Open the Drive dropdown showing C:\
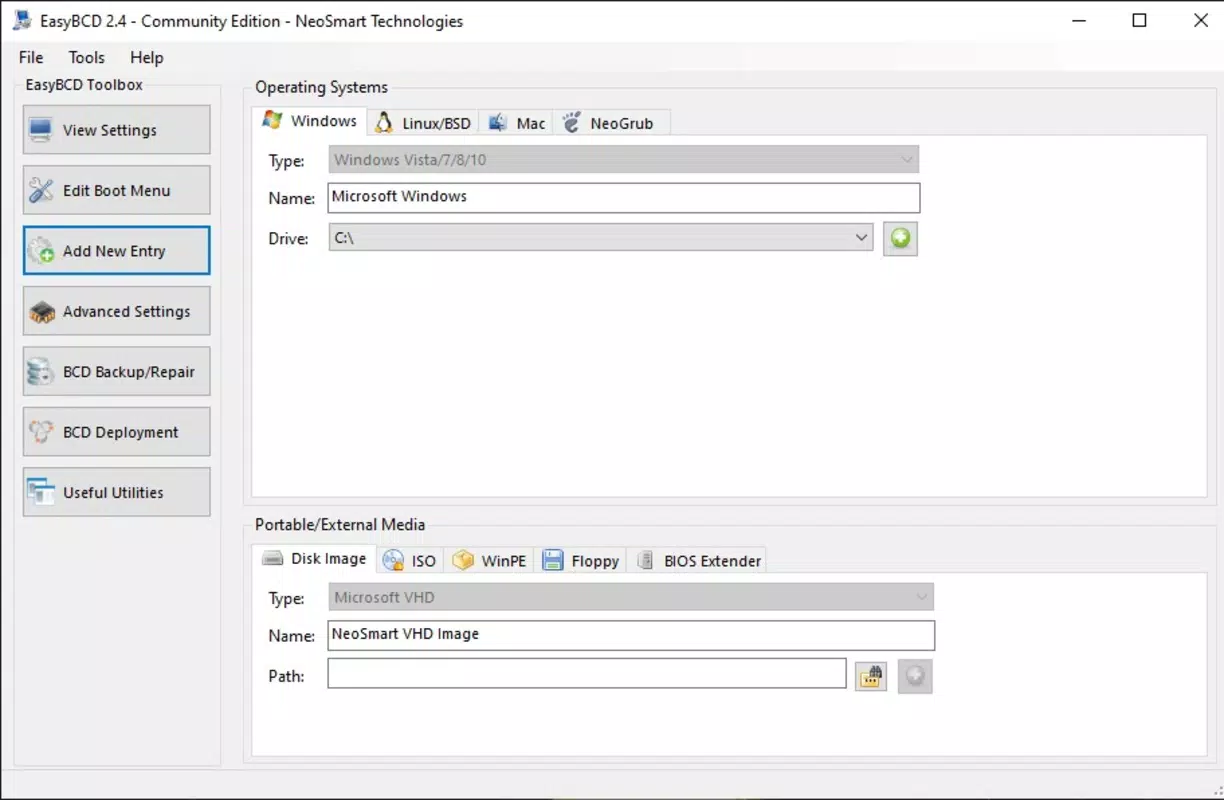This screenshot has height=800, width=1224. click(601, 238)
